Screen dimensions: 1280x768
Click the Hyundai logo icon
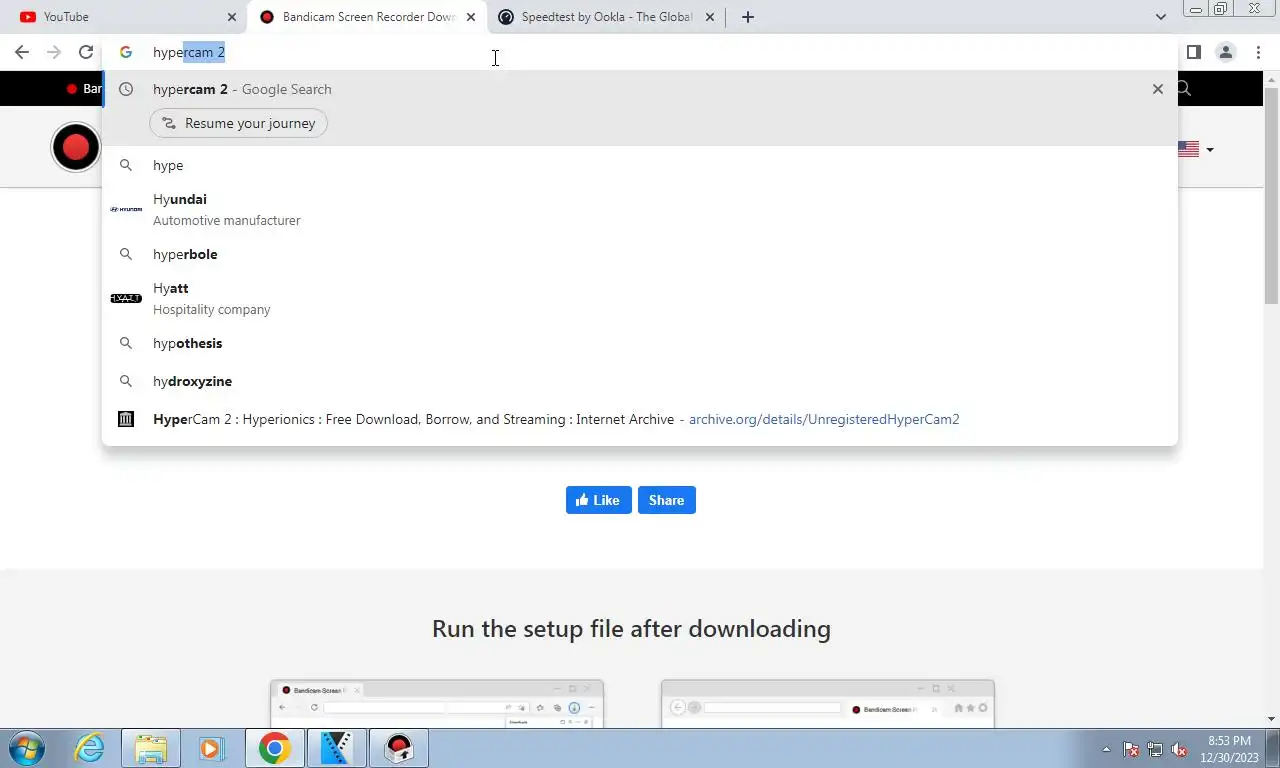(x=126, y=209)
